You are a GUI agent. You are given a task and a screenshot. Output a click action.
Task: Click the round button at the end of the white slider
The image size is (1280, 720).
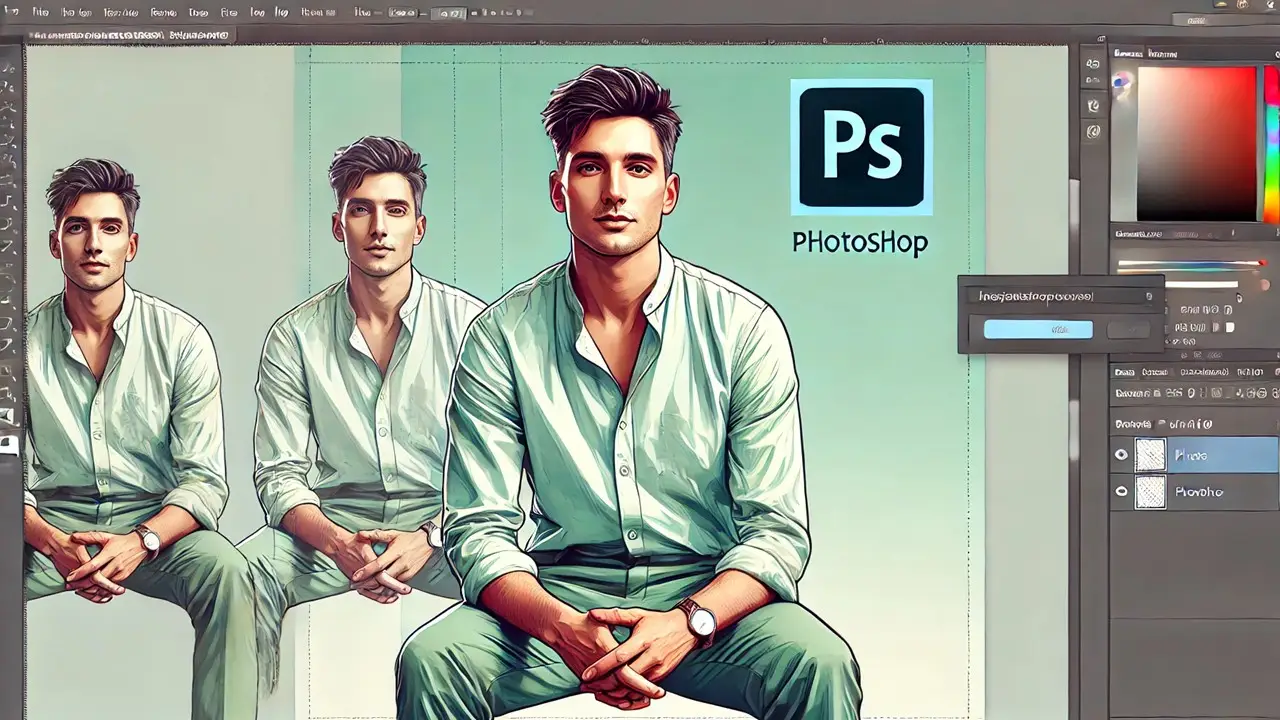pyautogui.click(x=1239, y=297)
